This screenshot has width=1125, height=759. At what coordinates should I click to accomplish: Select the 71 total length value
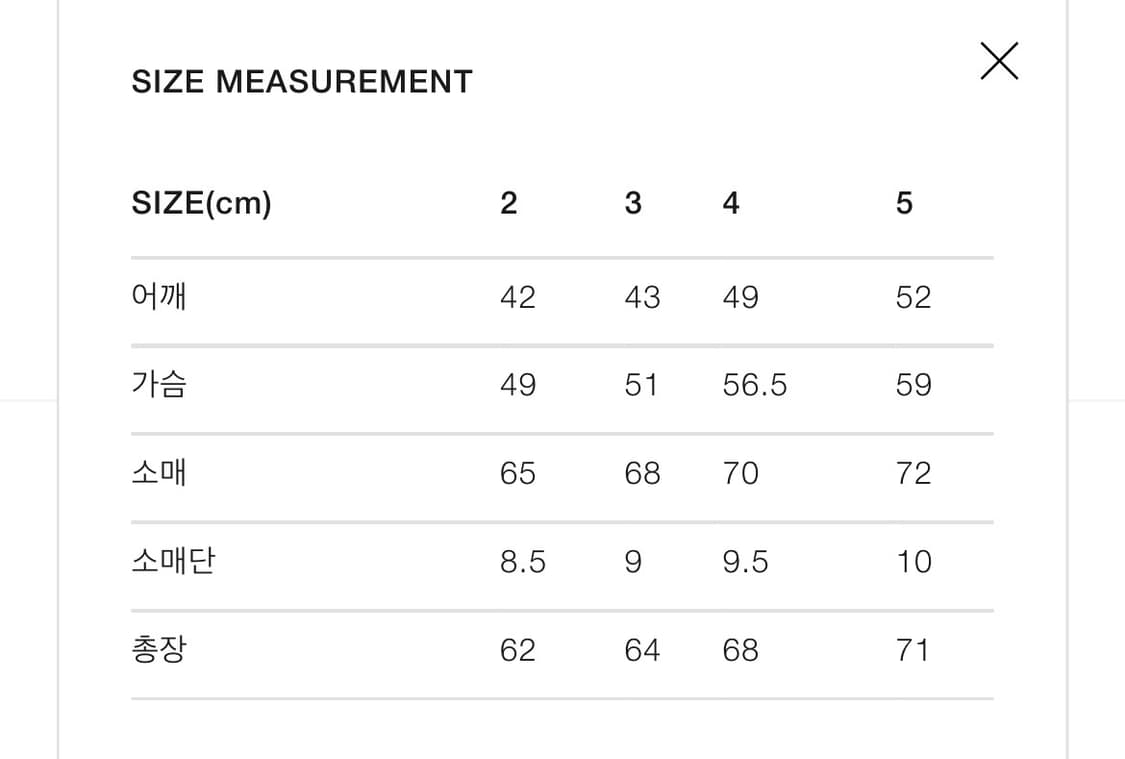913,650
